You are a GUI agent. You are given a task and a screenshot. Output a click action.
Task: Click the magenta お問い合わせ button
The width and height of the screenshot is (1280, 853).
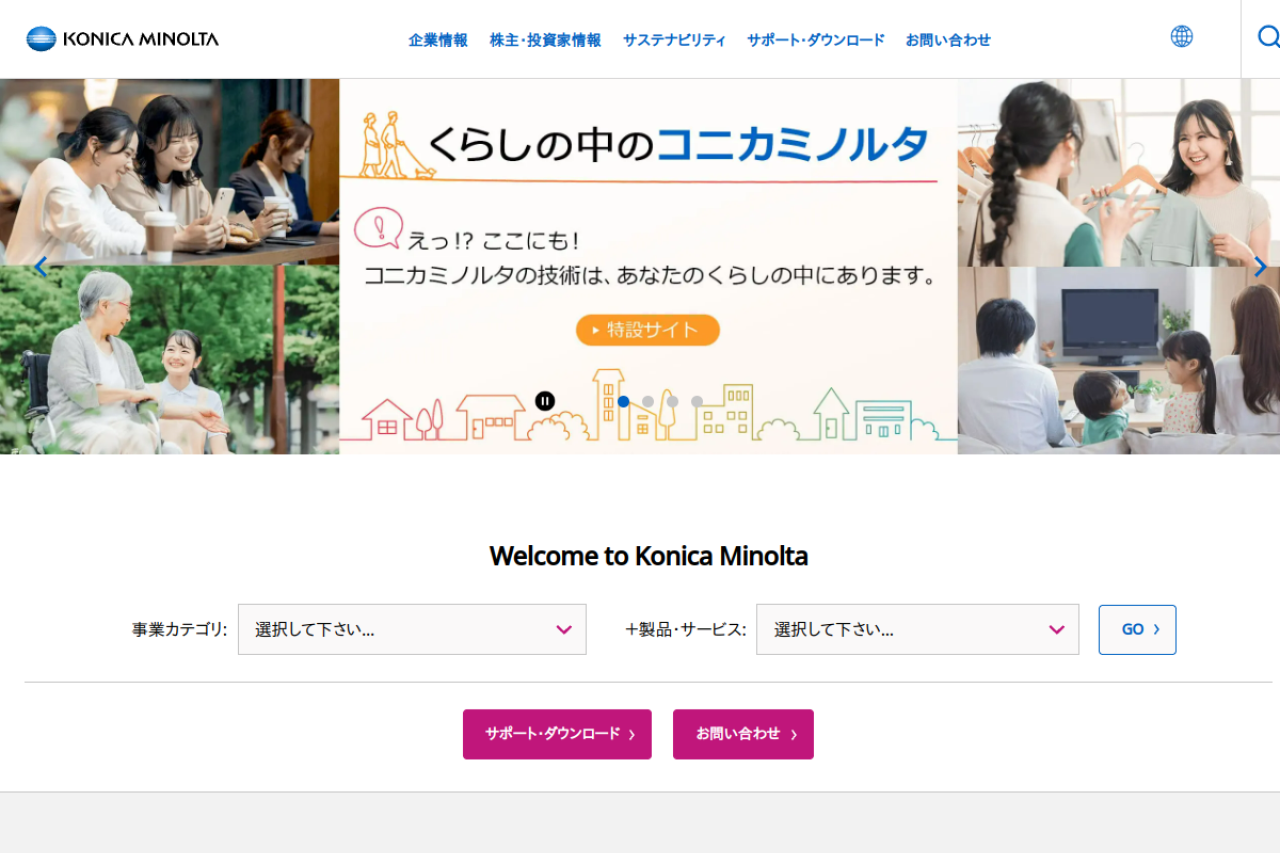(743, 734)
